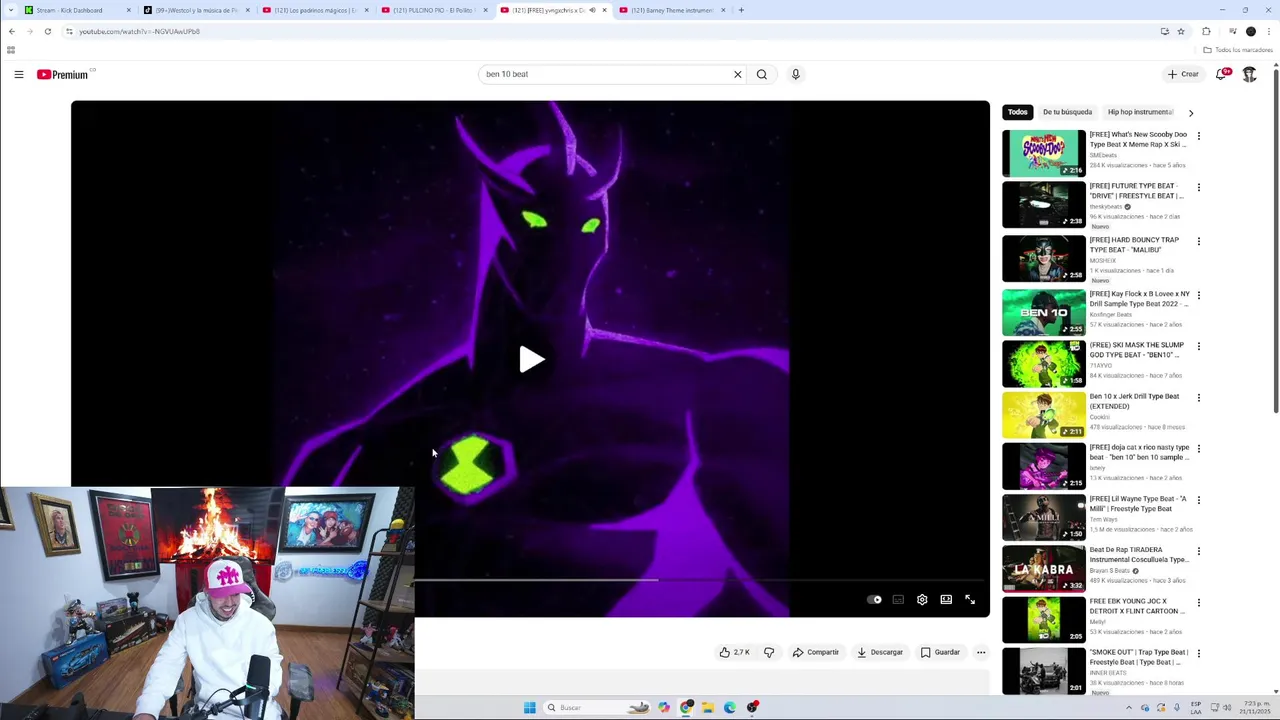The image size is (1280, 720).
Task: Open options for Scooby Doo Type Beat video
Action: coord(1199,136)
